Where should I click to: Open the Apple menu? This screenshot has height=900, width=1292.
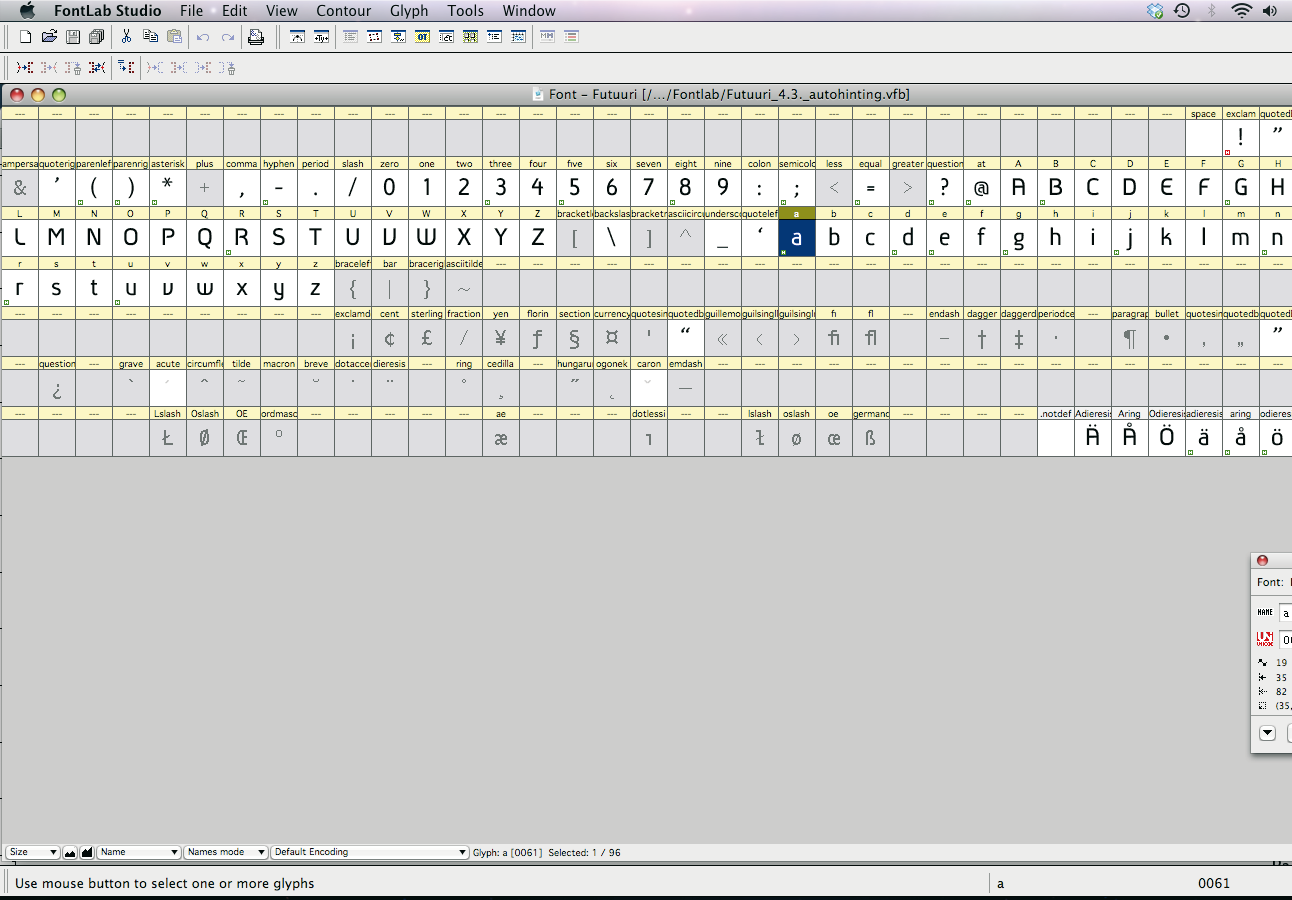(x=27, y=11)
